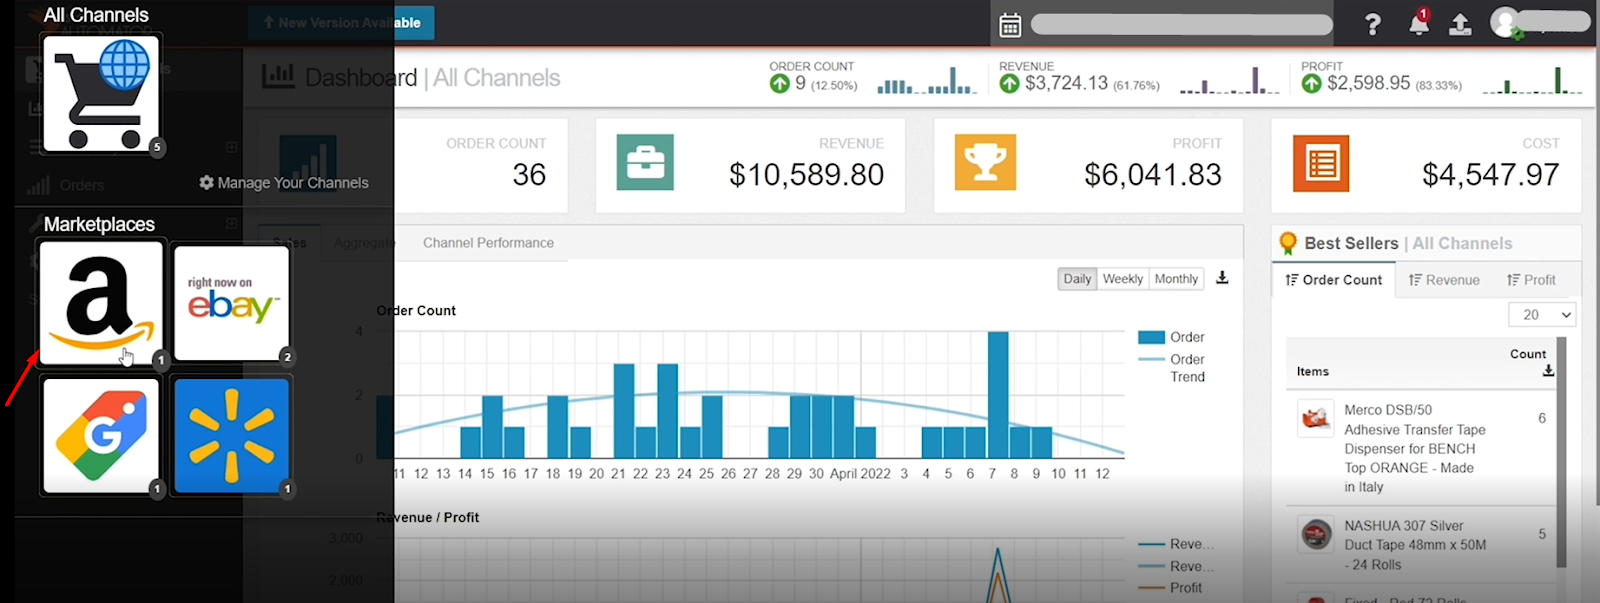Click the Revenue briefcase icon
Viewport: 1600px width, 603px height.
pyautogui.click(x=645, y=163)
